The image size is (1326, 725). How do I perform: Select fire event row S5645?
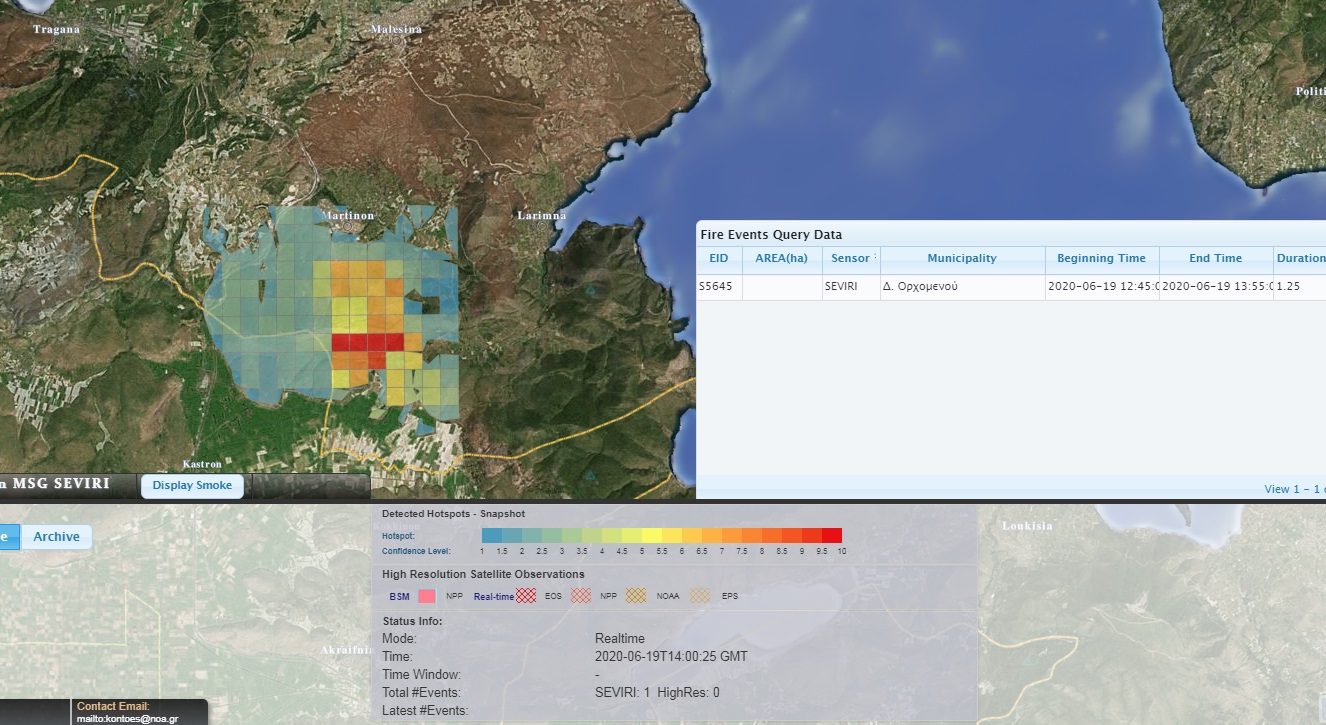tap(1011, 287)
